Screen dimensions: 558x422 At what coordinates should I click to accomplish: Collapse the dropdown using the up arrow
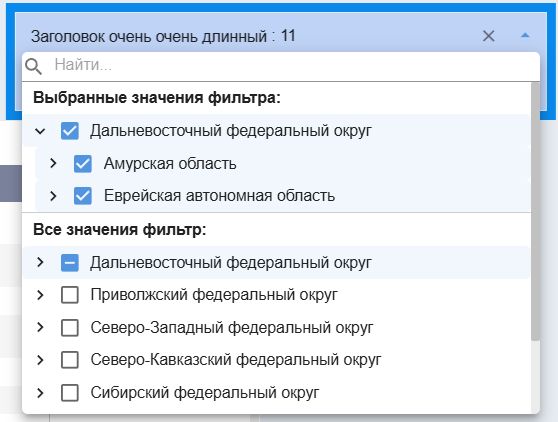(525, 35)
